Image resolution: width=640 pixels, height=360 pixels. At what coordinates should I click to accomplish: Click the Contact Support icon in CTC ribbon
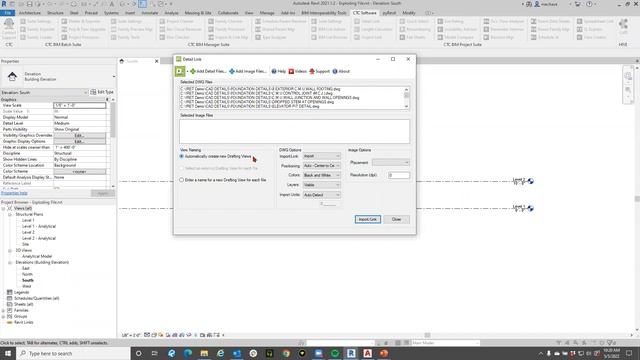pos(9,29)
